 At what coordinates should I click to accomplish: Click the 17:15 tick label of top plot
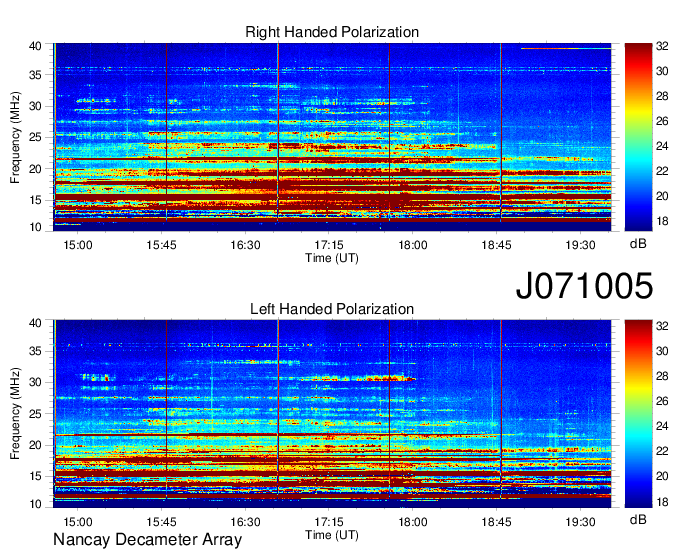click(329, 245)
